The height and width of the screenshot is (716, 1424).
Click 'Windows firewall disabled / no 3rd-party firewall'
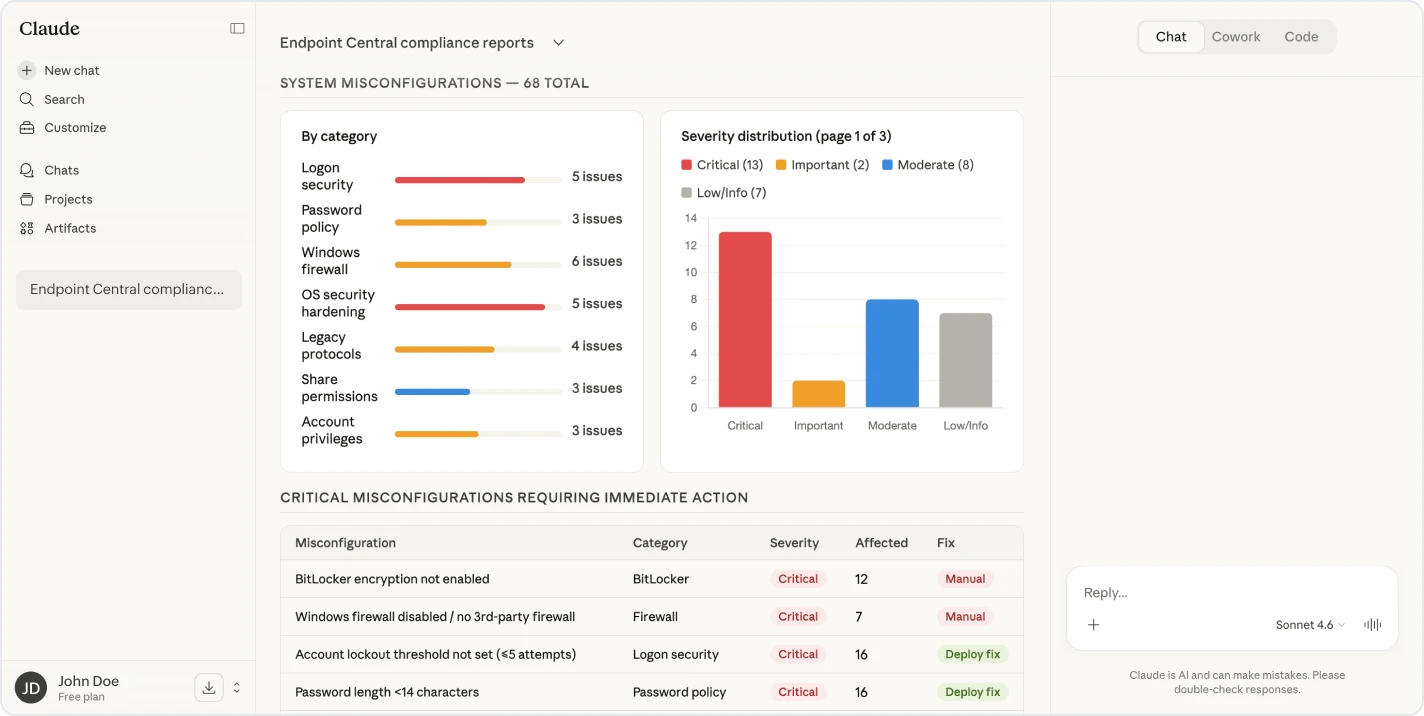(435, 617)
